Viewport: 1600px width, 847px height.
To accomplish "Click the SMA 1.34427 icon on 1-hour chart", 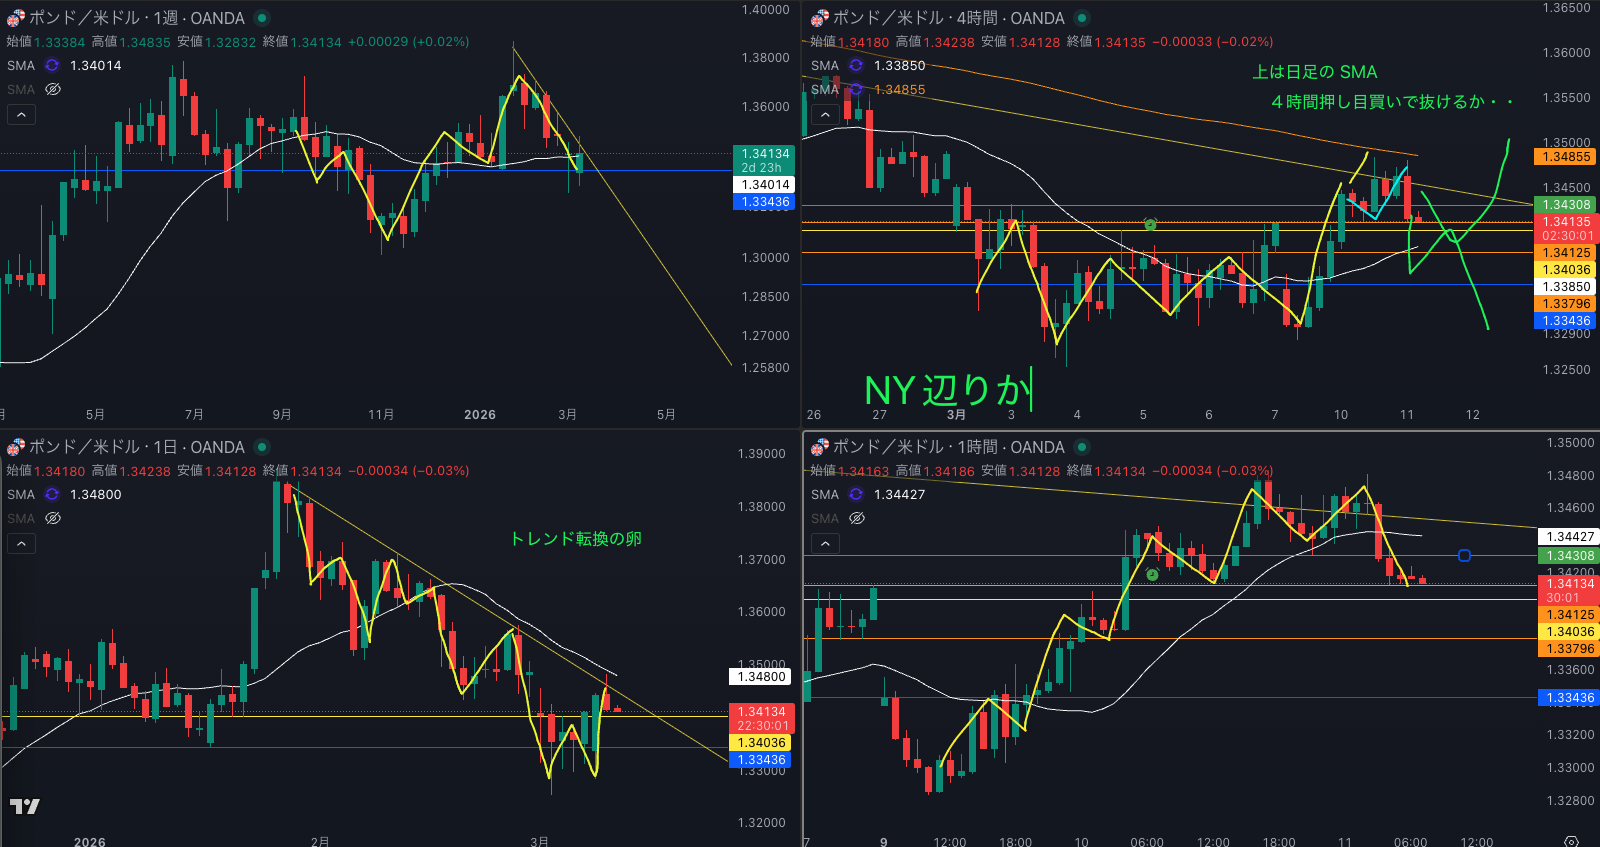I will pos(856,495).
